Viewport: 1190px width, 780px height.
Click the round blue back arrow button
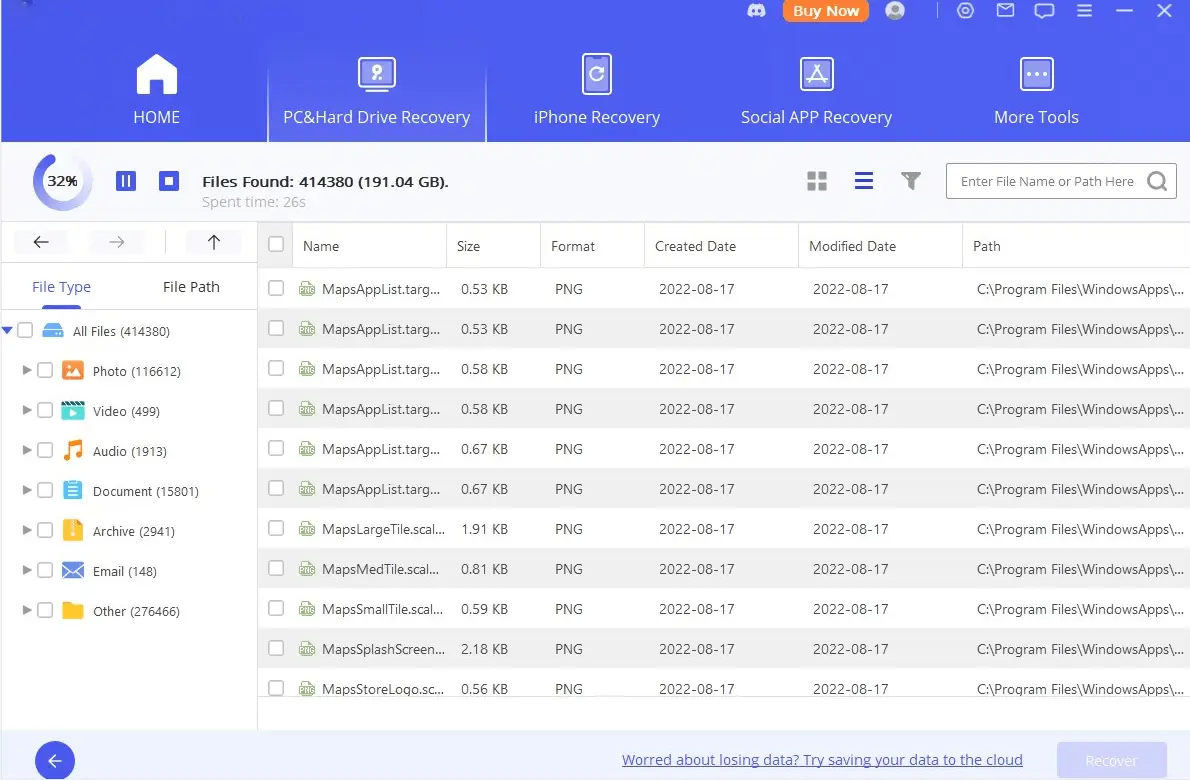(55, 761)
